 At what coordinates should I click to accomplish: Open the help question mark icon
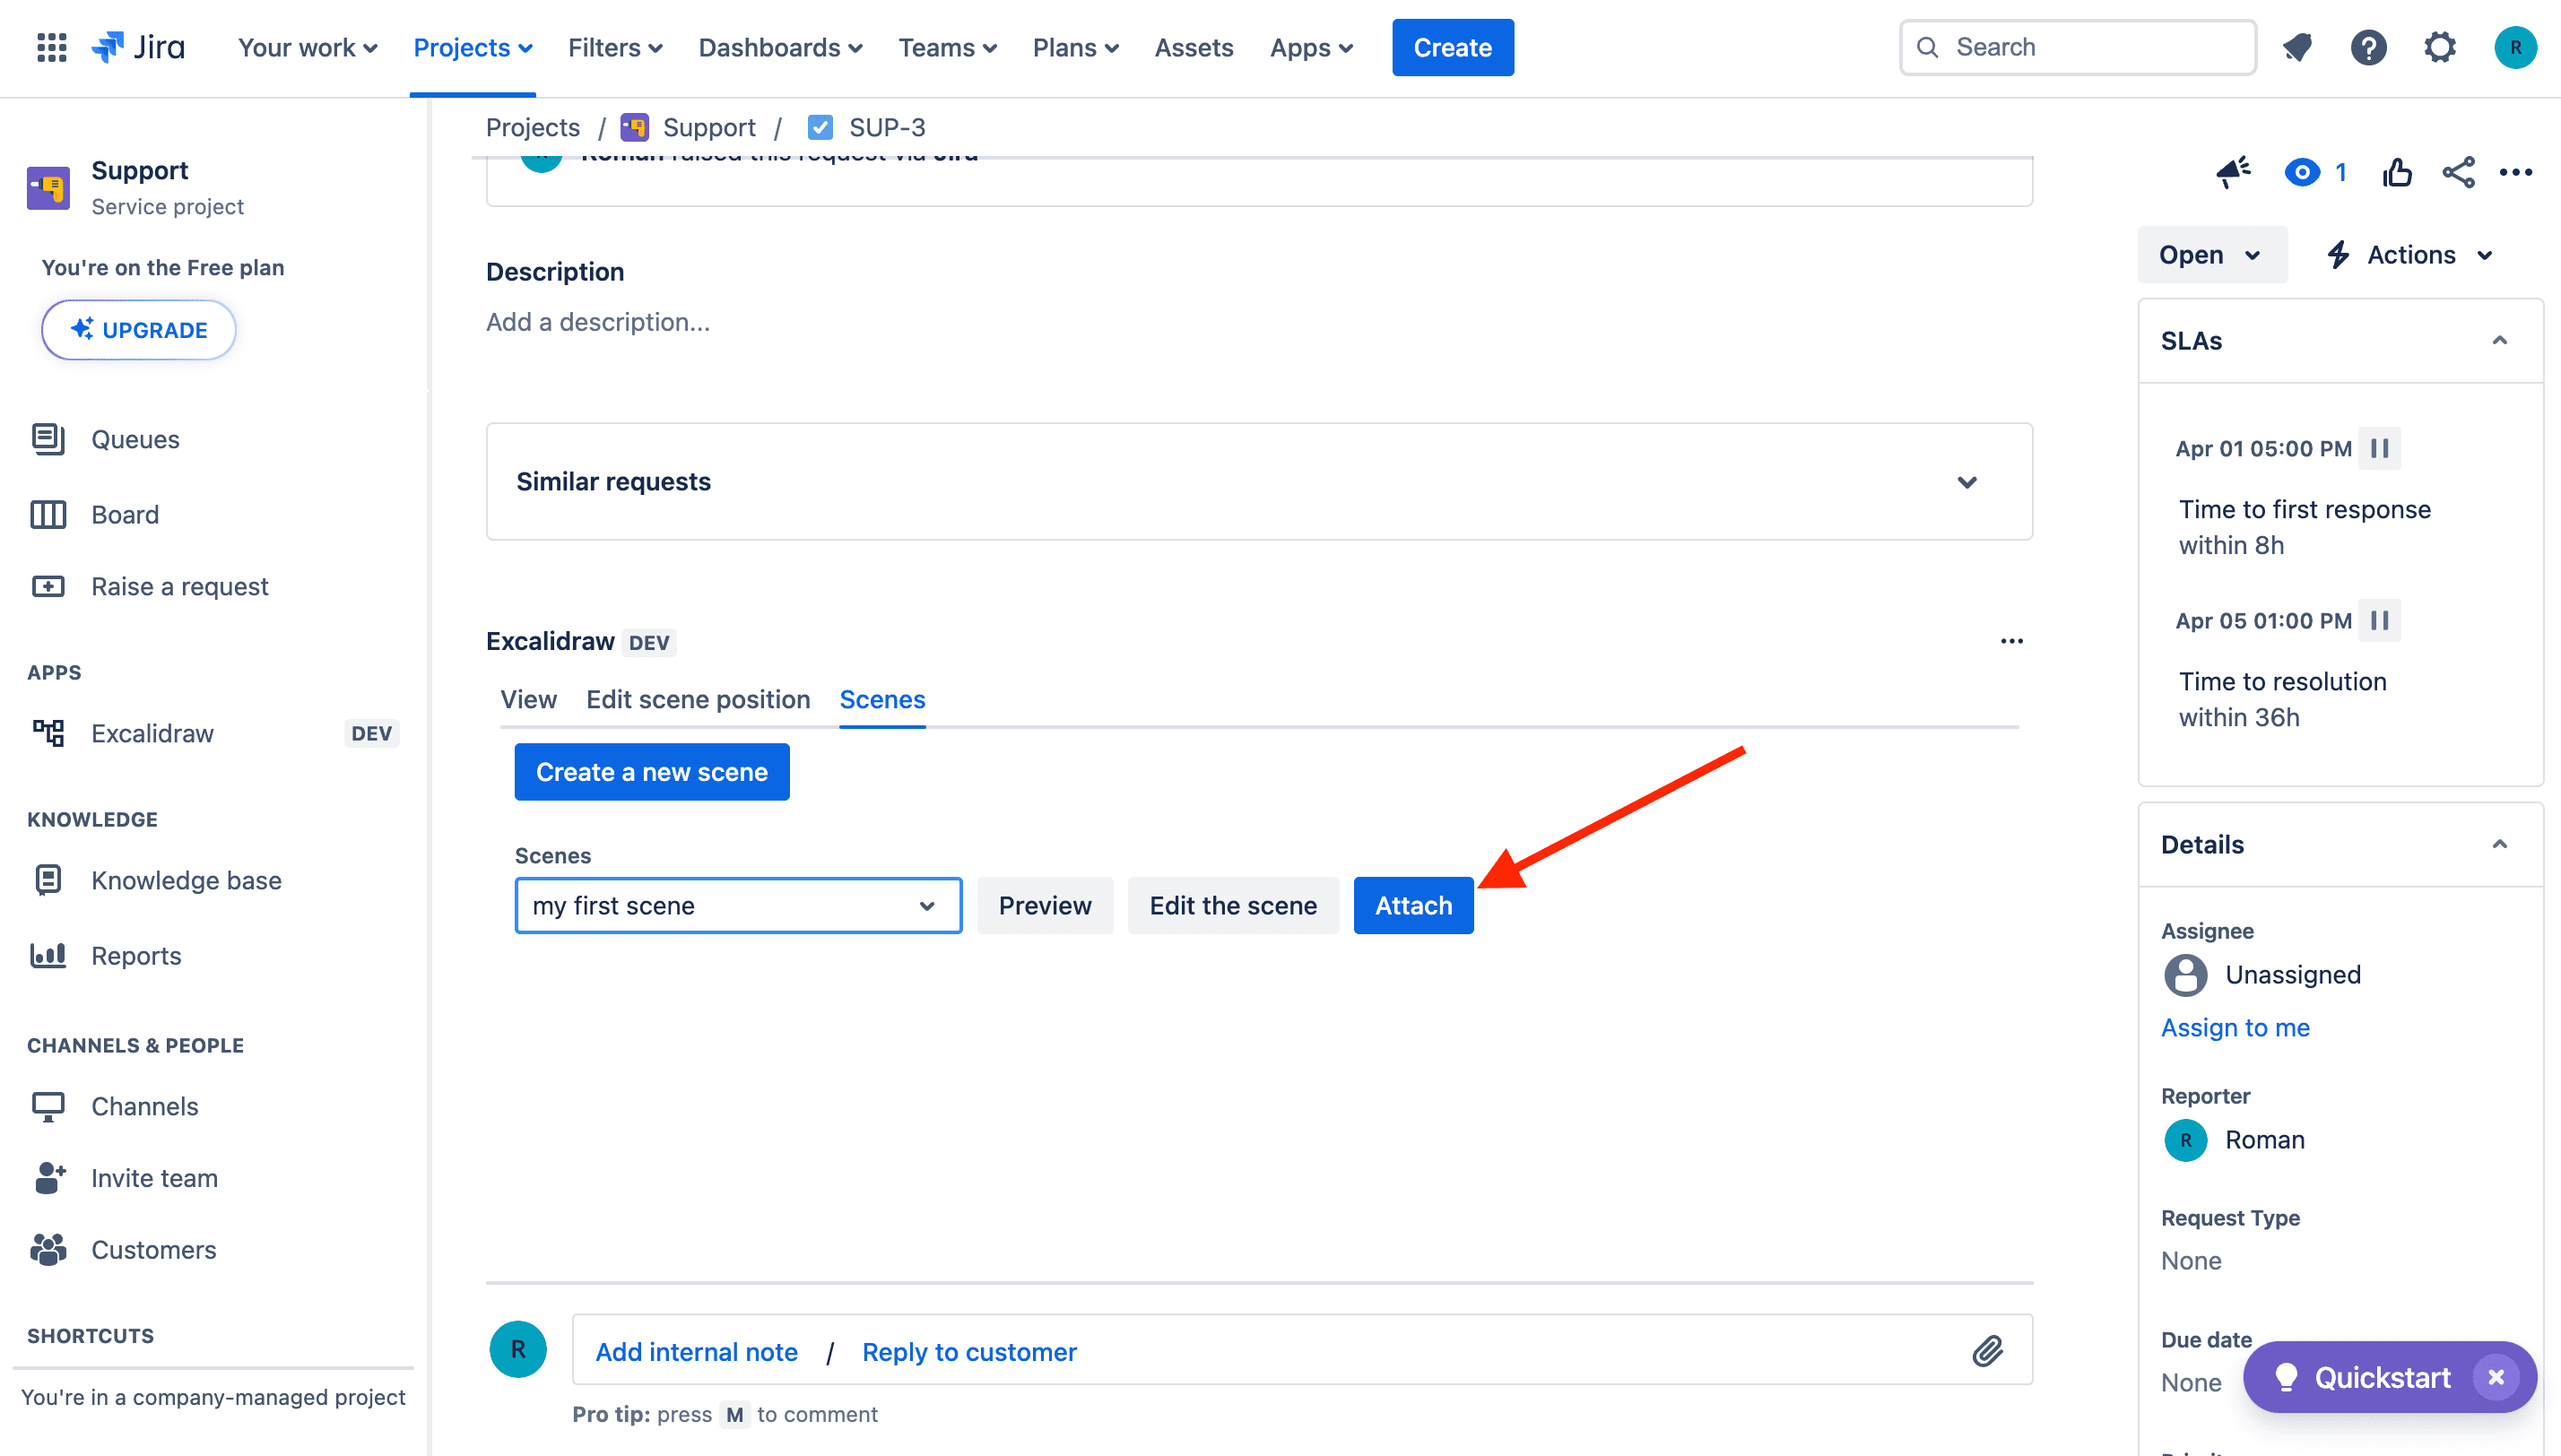pyautogui.click(x=2368, y=47)
